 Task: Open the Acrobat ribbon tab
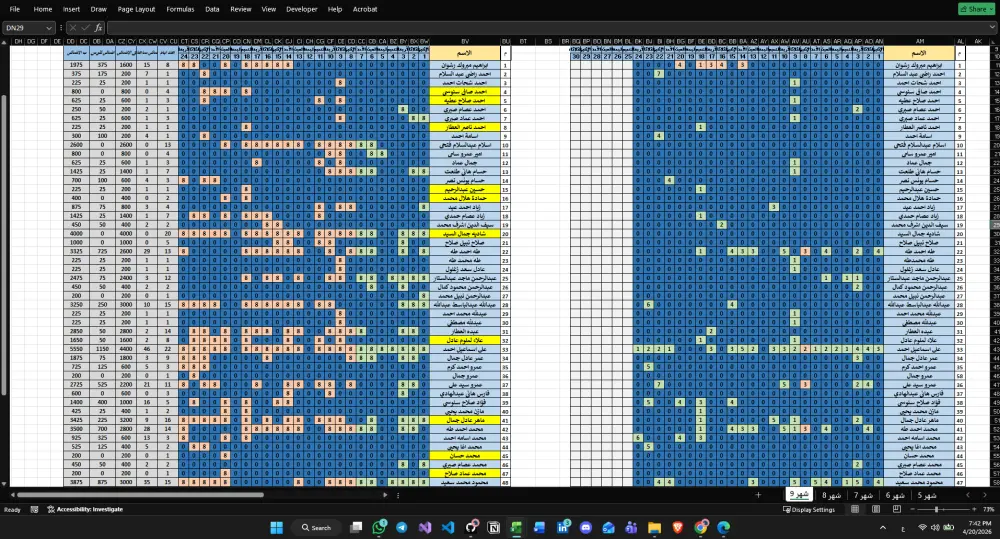coord(365,9)
